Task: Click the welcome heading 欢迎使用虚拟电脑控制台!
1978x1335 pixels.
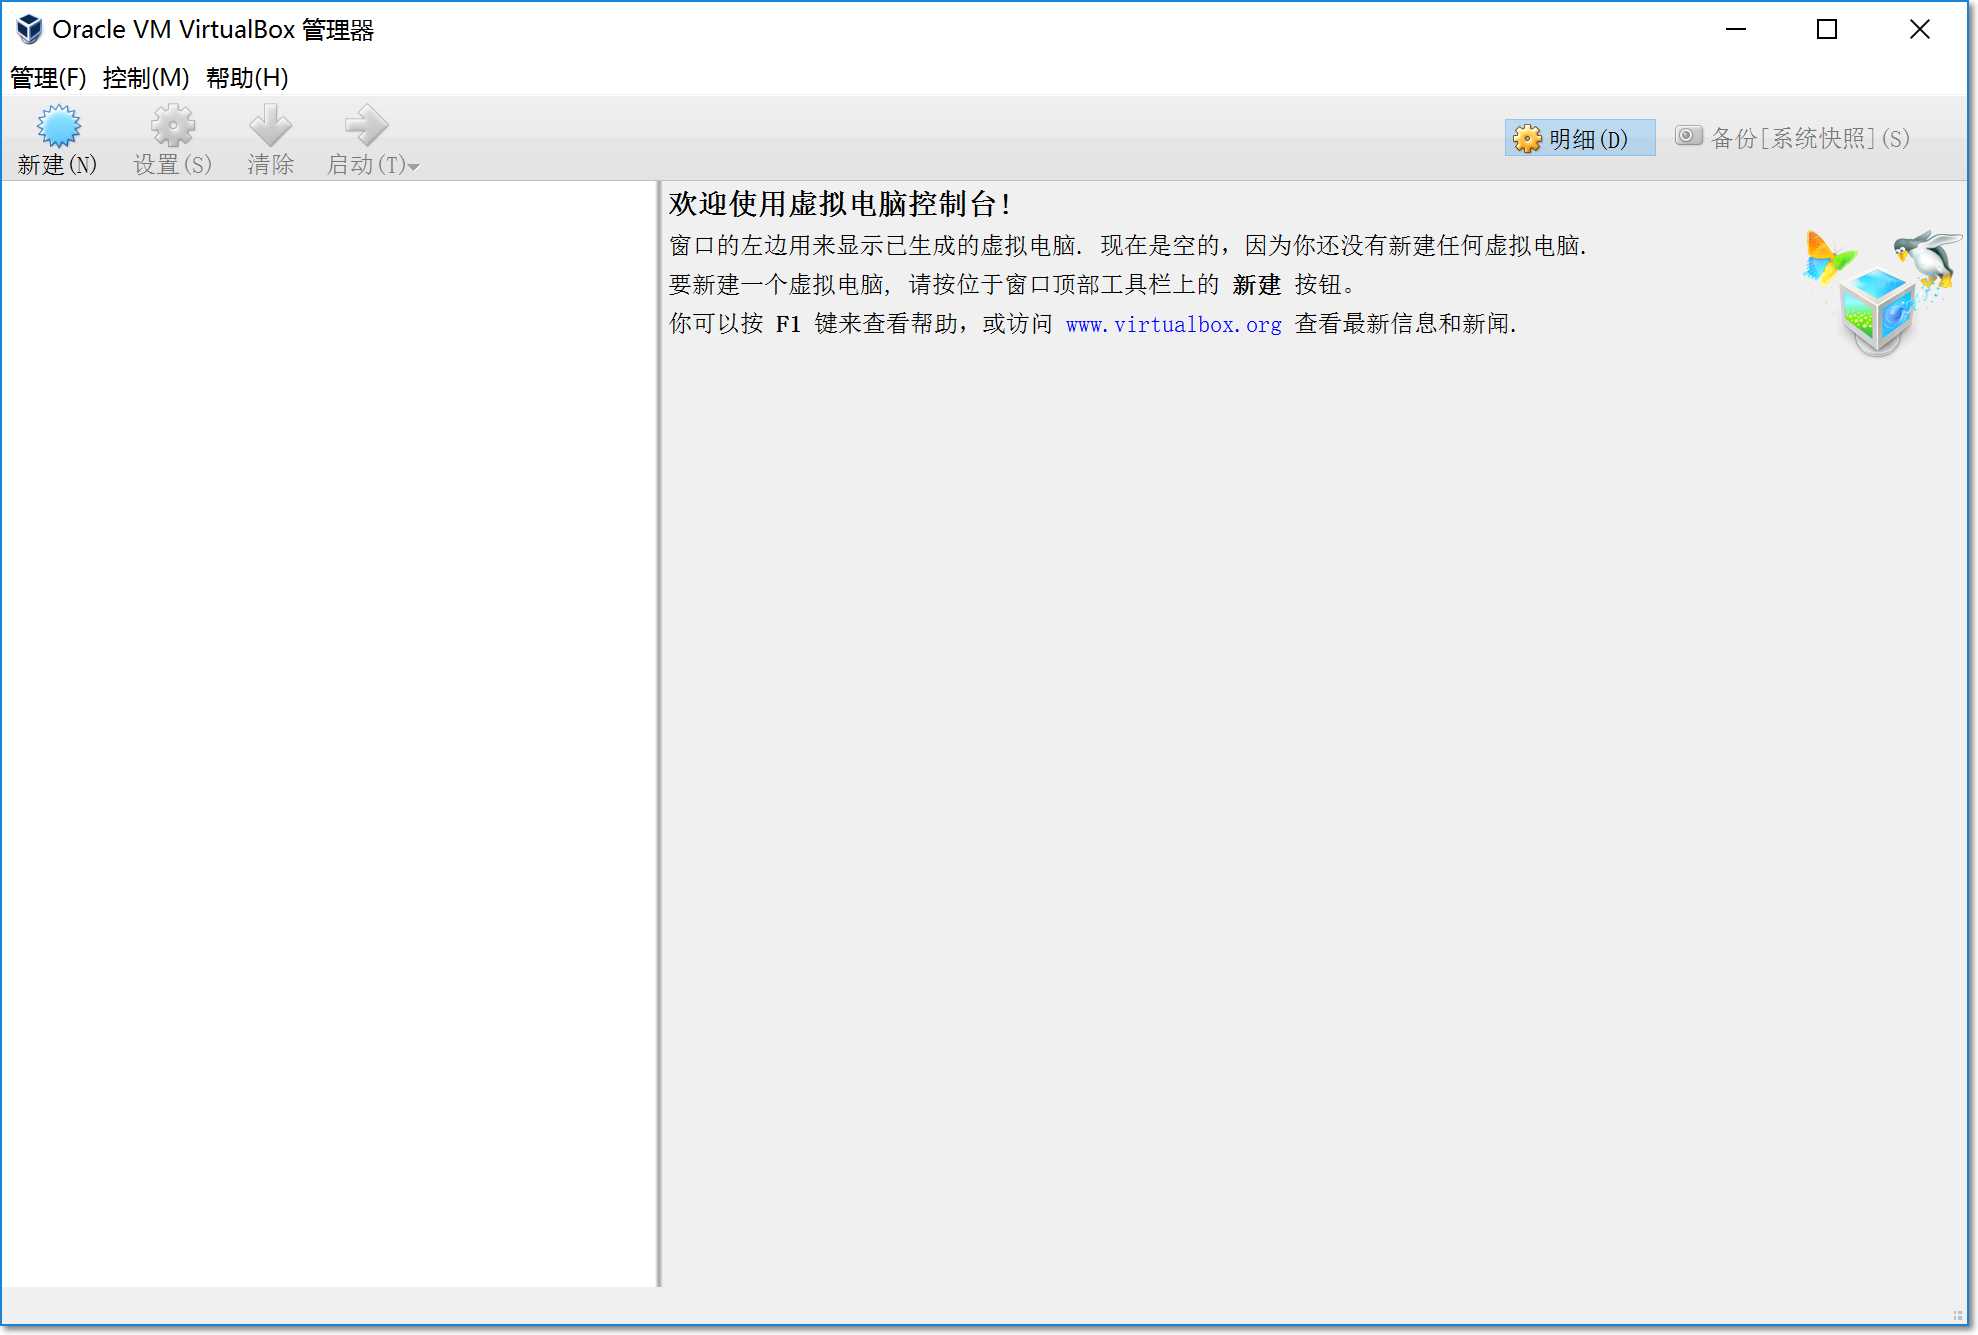Action: (840, 204)
